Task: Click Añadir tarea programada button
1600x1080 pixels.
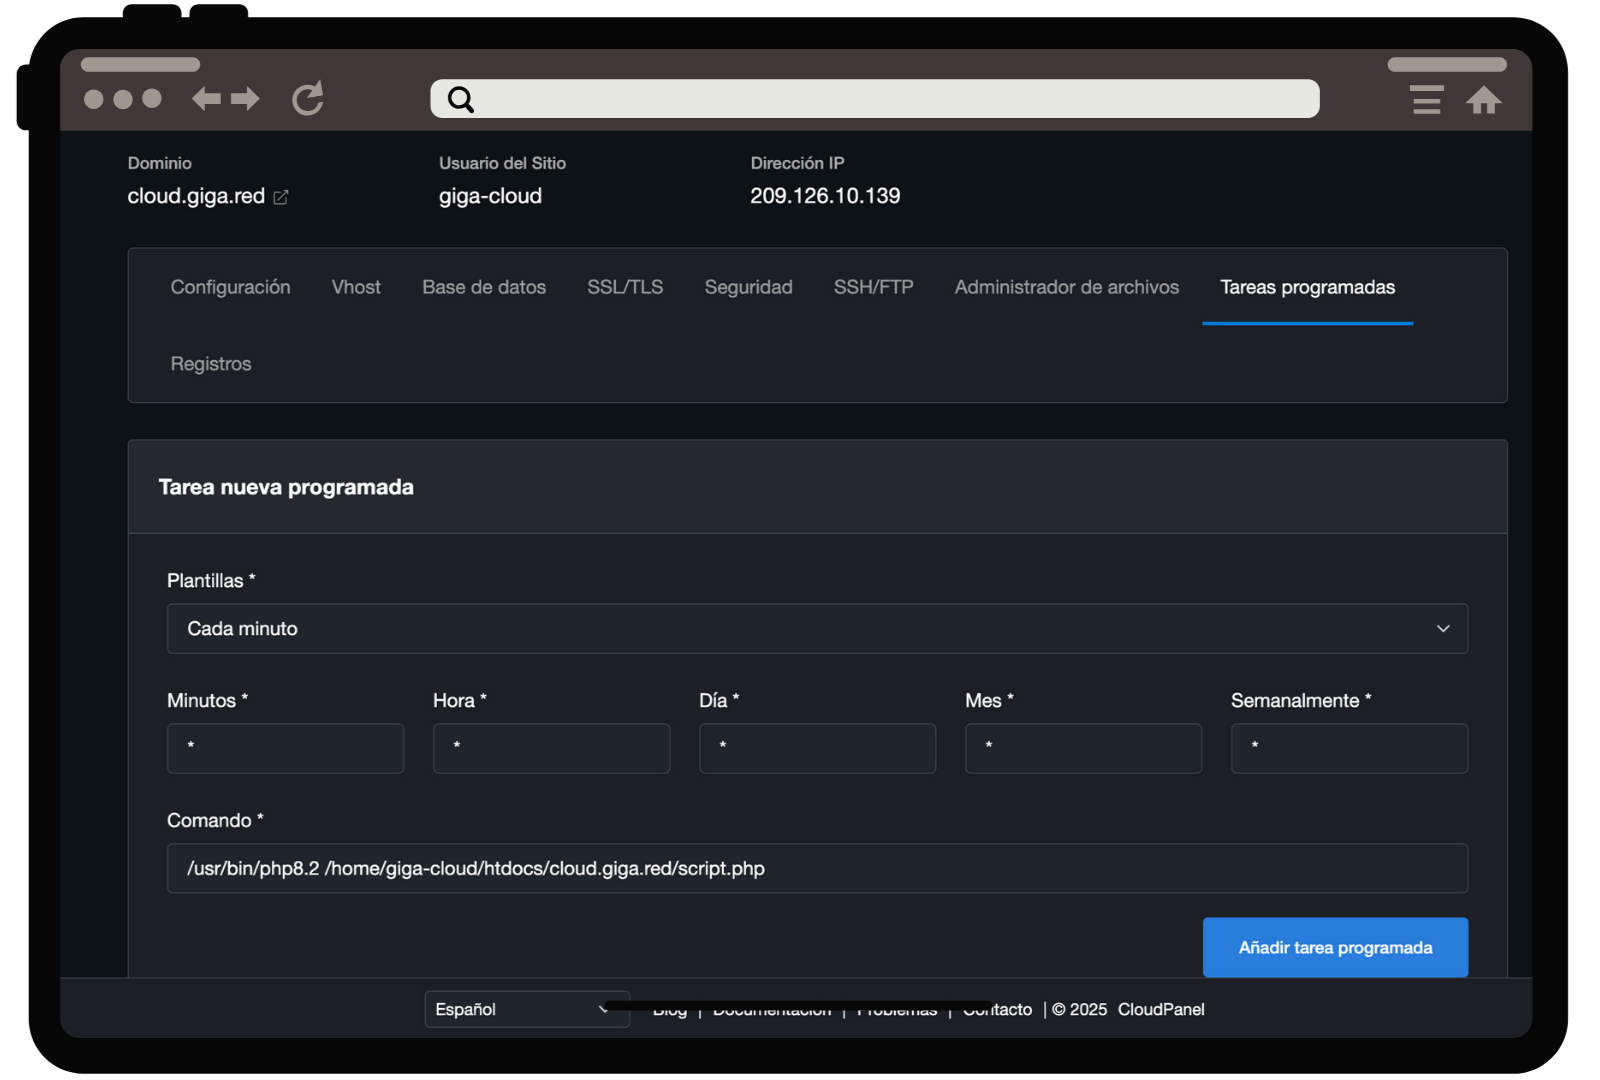Action: tap(1335, 947)
